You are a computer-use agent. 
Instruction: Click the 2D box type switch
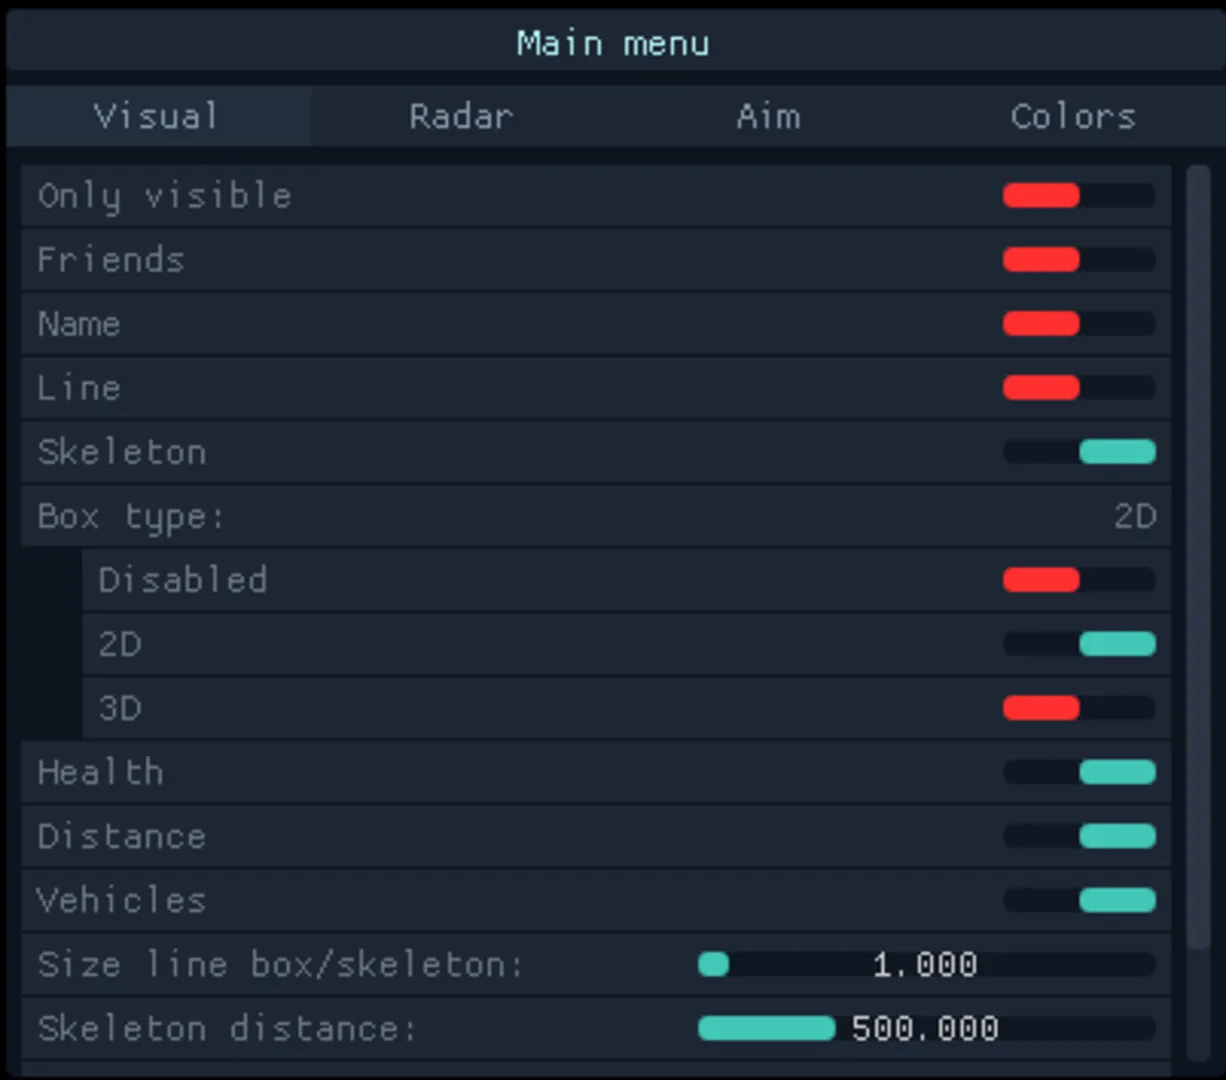tap(1078, 644)
